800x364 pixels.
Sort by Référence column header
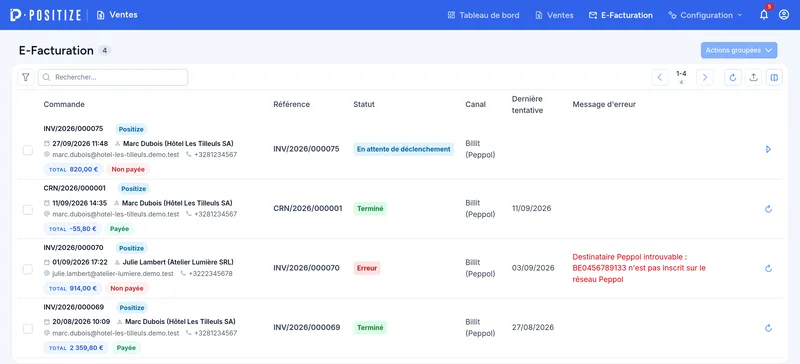(x=291, y=104)
